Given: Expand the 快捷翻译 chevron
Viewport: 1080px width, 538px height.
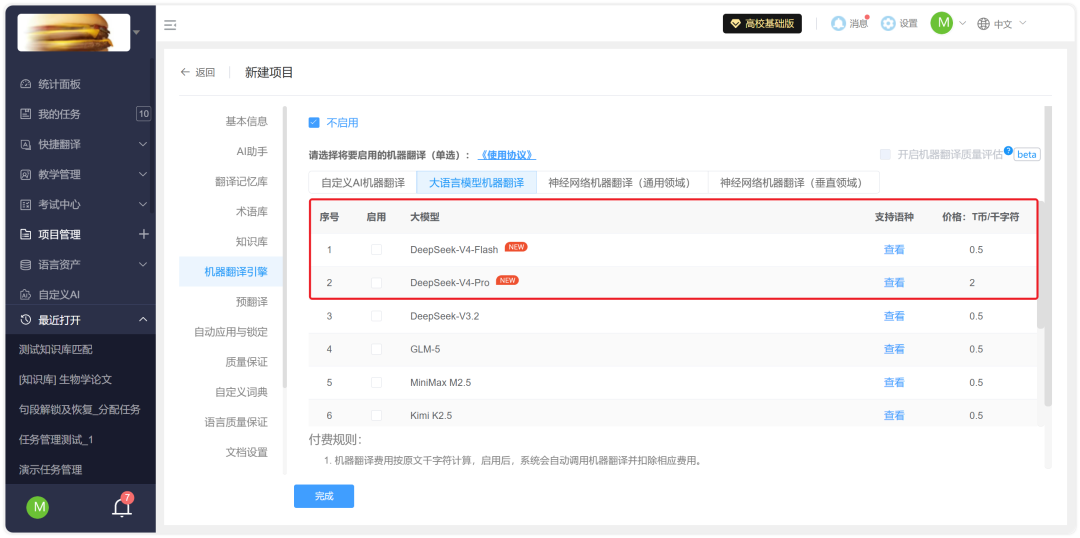Looking at the screenshot, I should point(143,144).
